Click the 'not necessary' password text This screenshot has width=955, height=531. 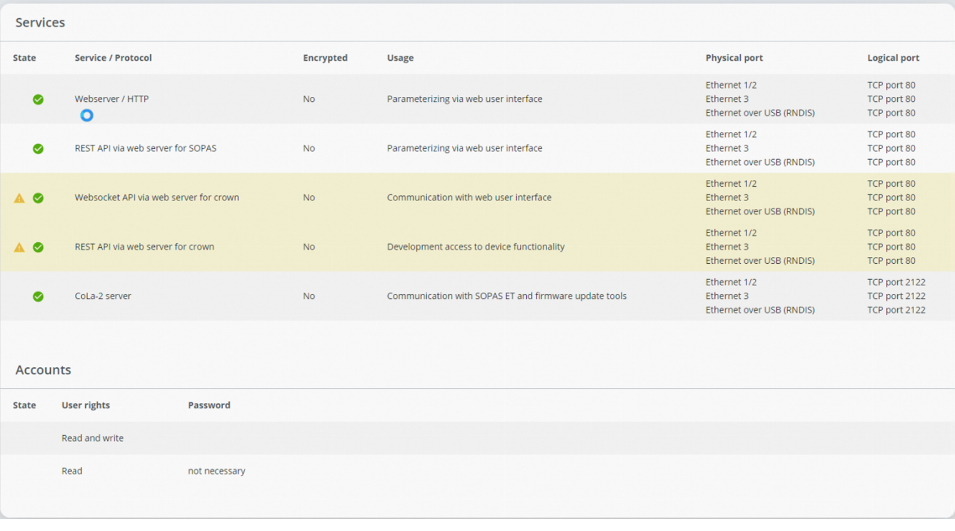[x=216, y=471]
